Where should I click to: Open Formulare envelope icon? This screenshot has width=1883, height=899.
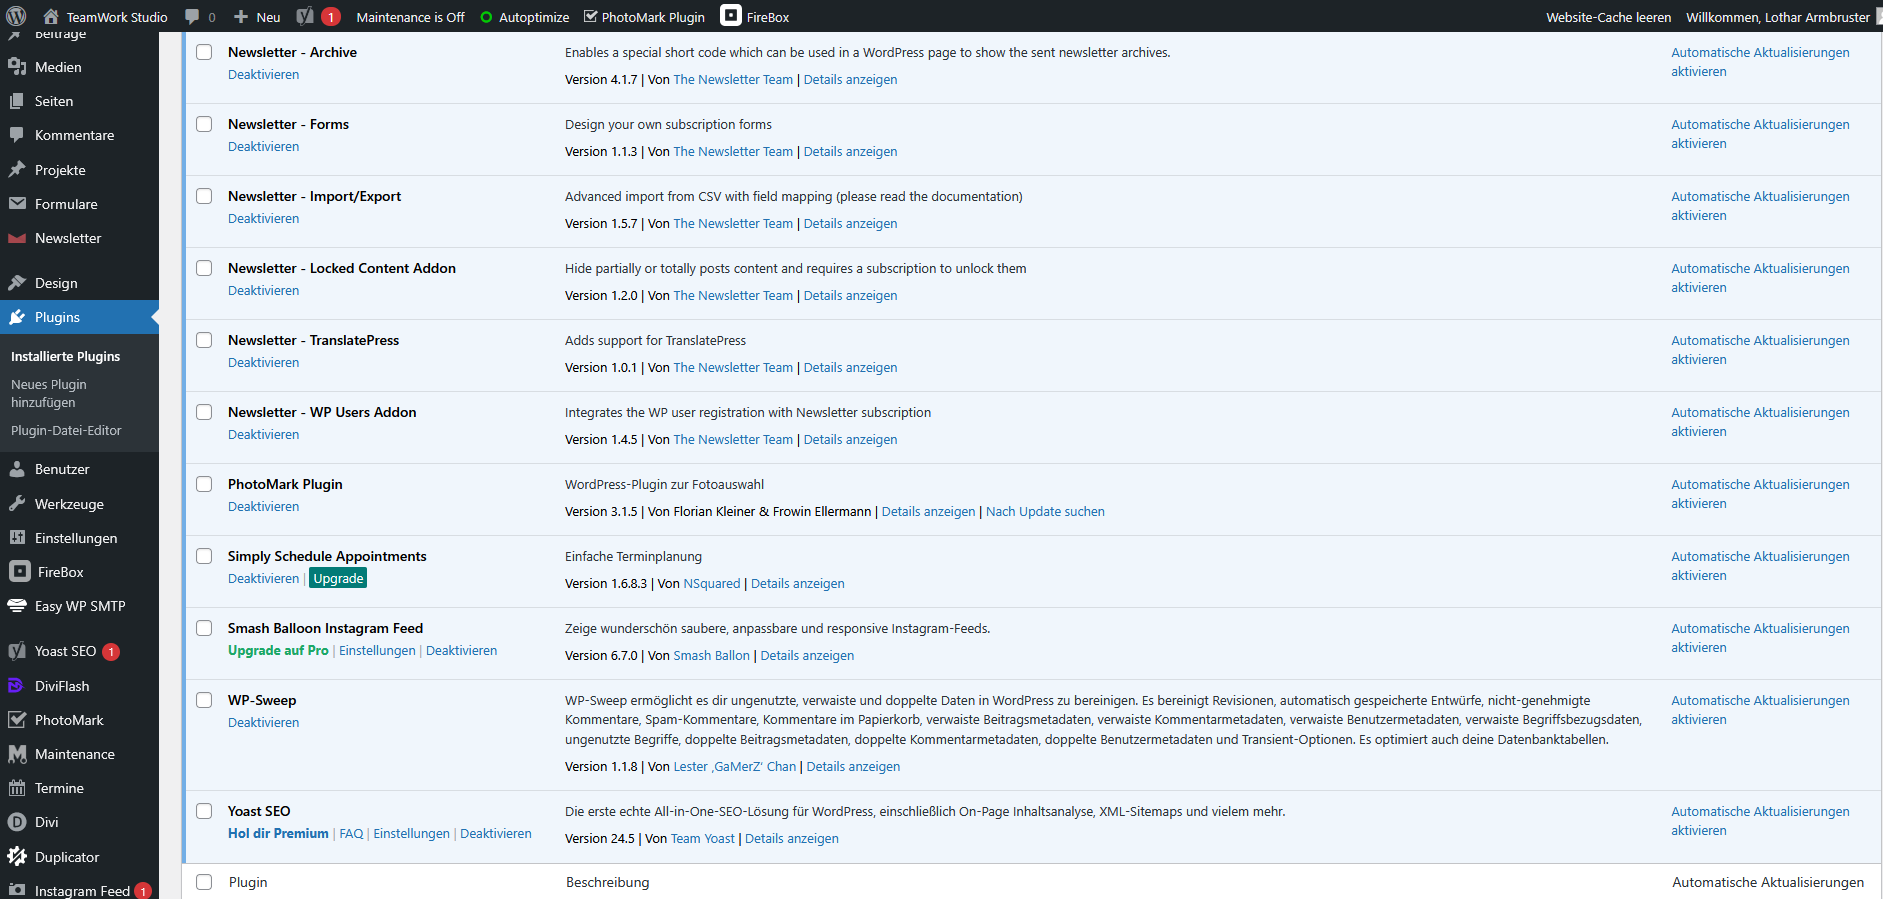pyautogui.click(x=17, y=204)
